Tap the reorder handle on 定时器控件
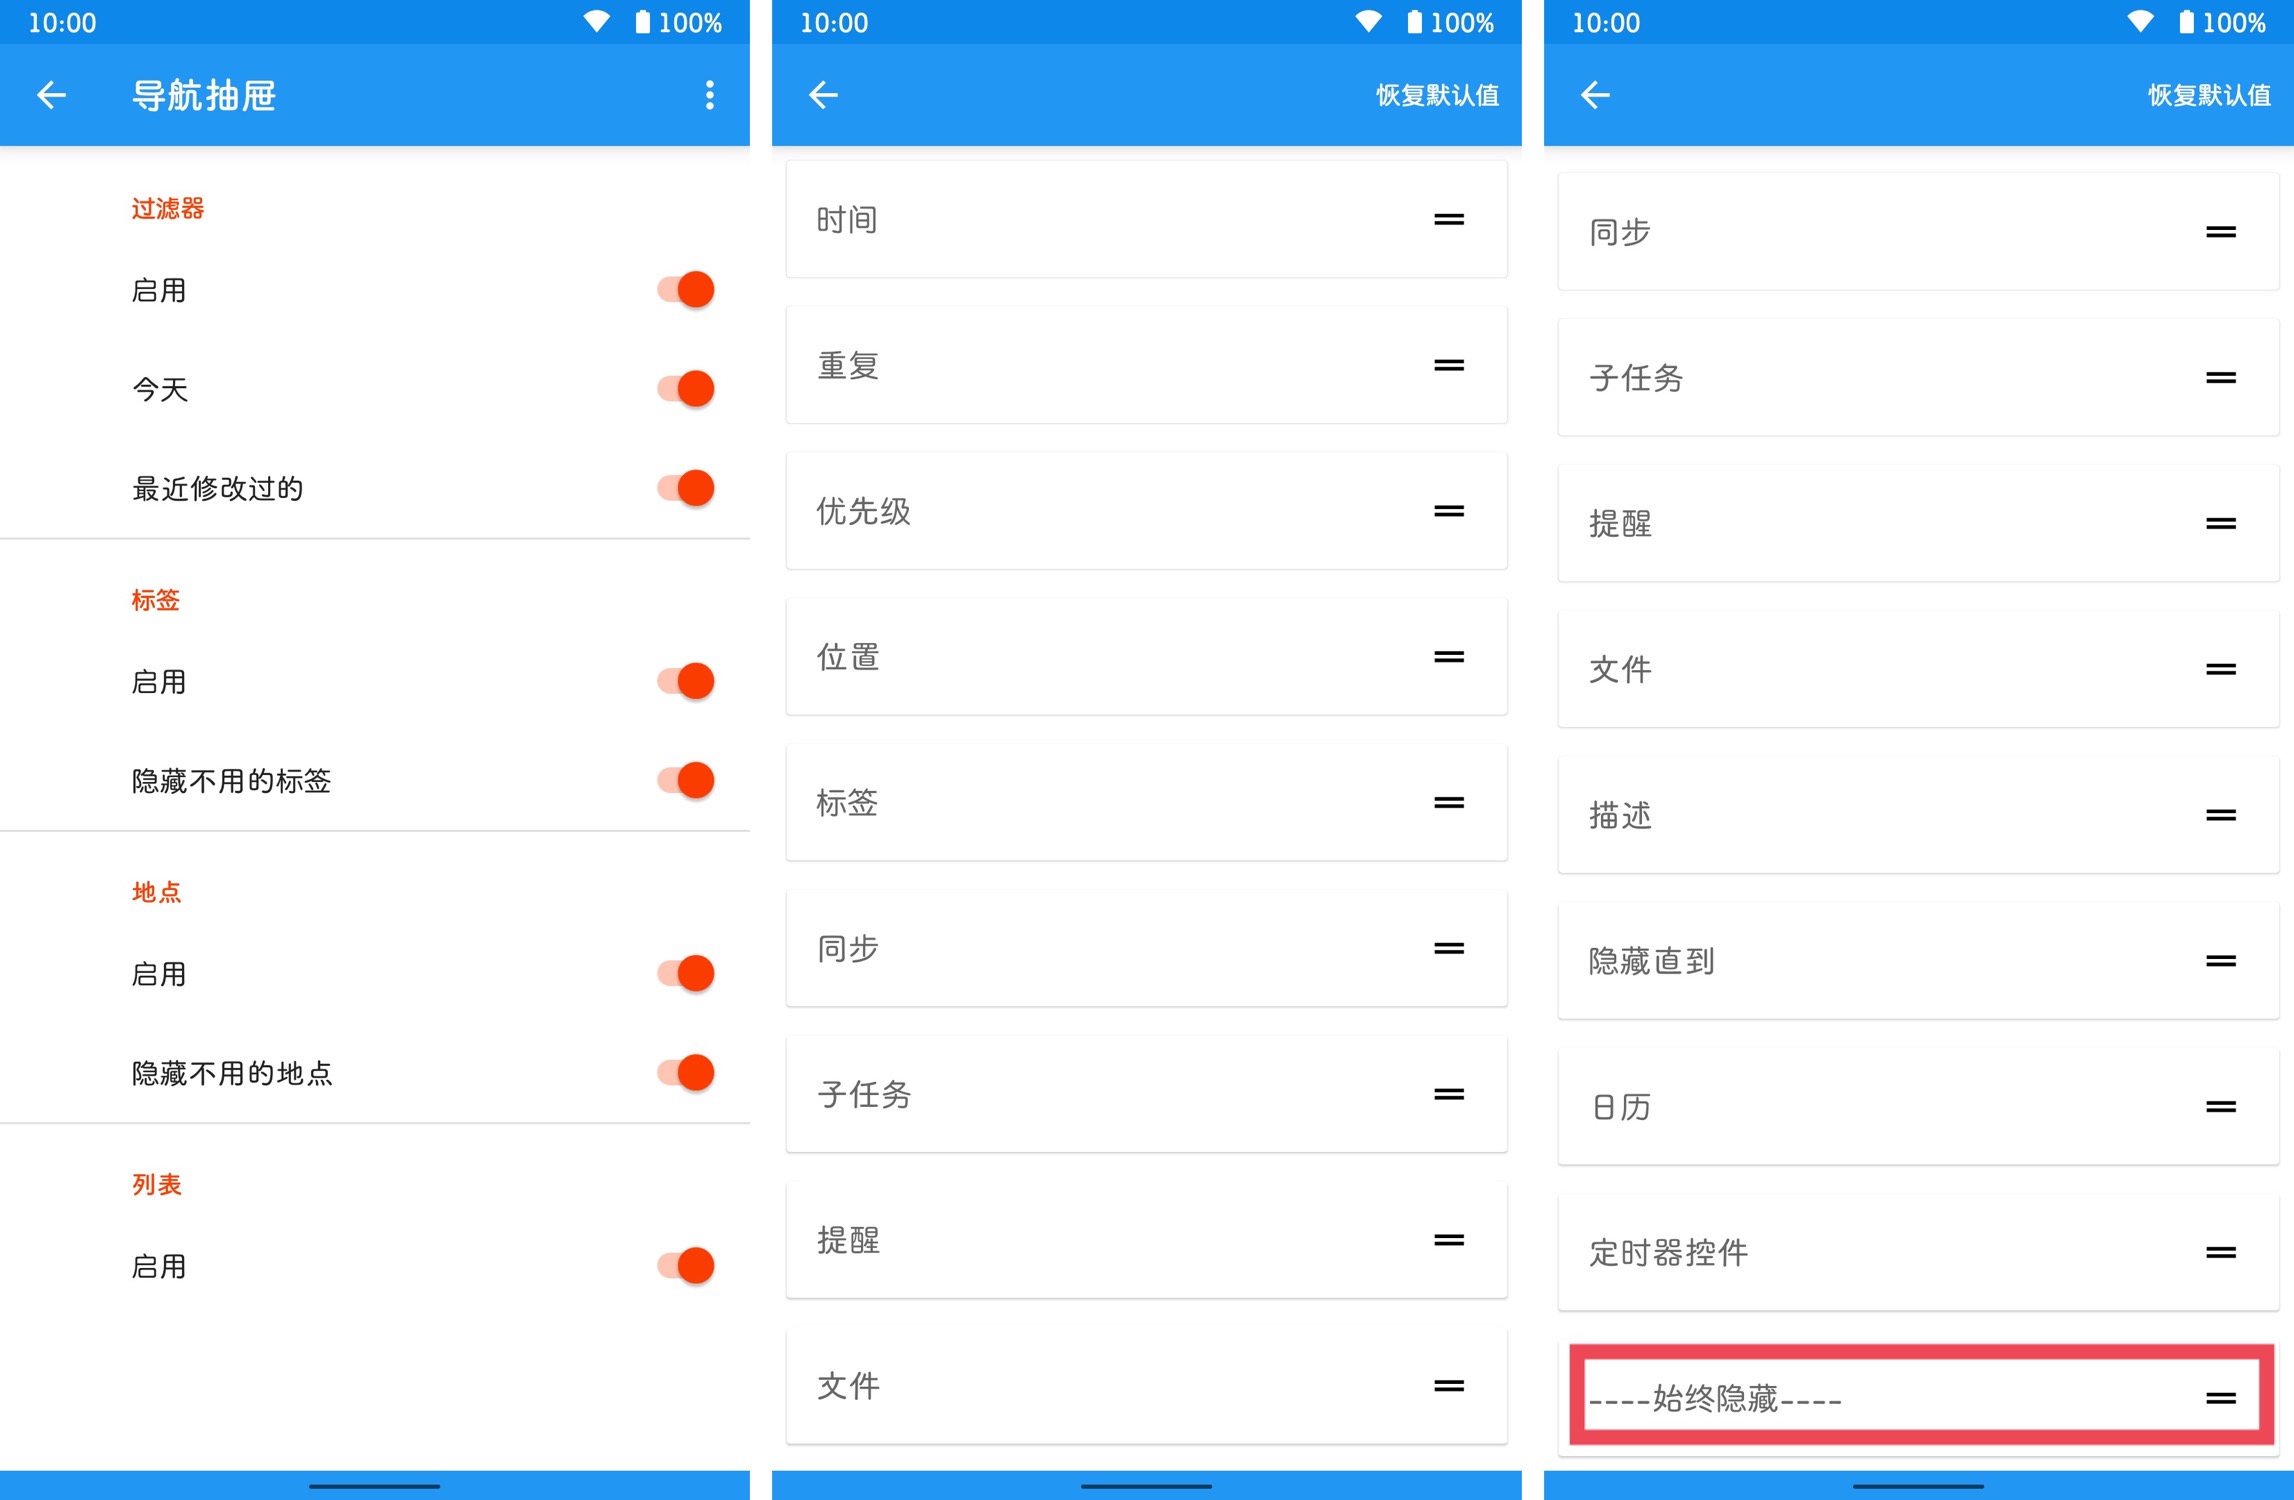 click(x=2220, y=1252)
